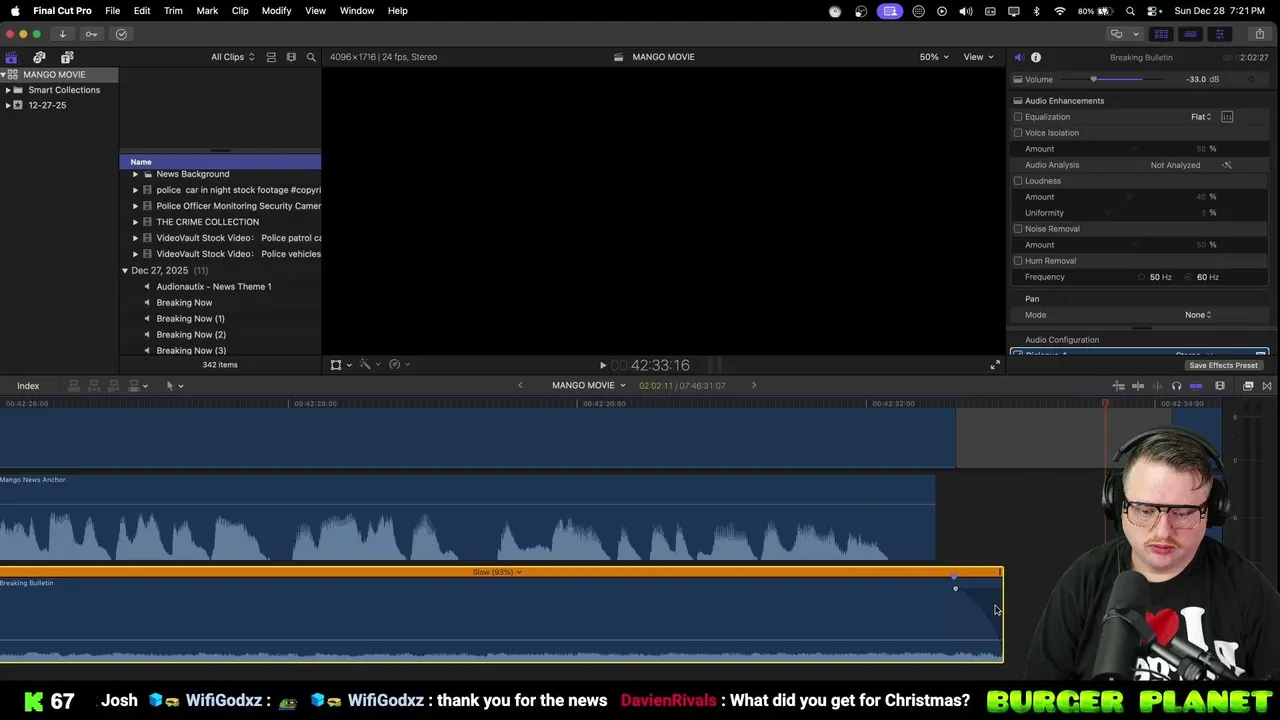This screenshot has width=1280, height=720.
Task: Open the Equalization Flat preset dropdown
Action: (x=1201, y=117)
